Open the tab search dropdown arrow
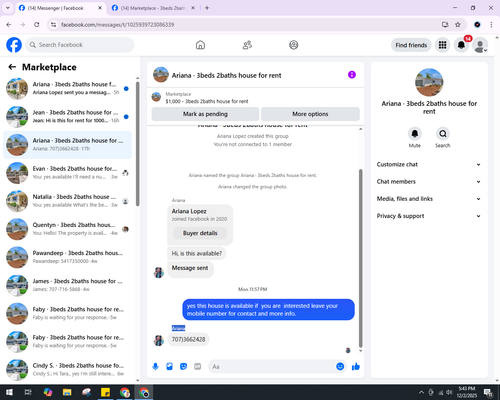This screenshot has height=400, width=500. [8, 8]
